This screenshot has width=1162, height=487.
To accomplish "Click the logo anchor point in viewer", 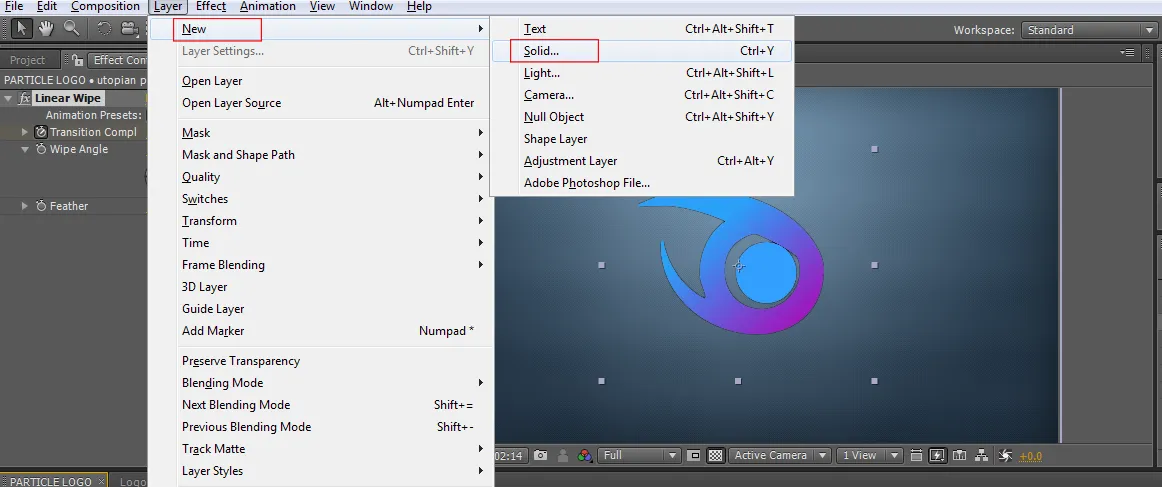I will 738,265.
